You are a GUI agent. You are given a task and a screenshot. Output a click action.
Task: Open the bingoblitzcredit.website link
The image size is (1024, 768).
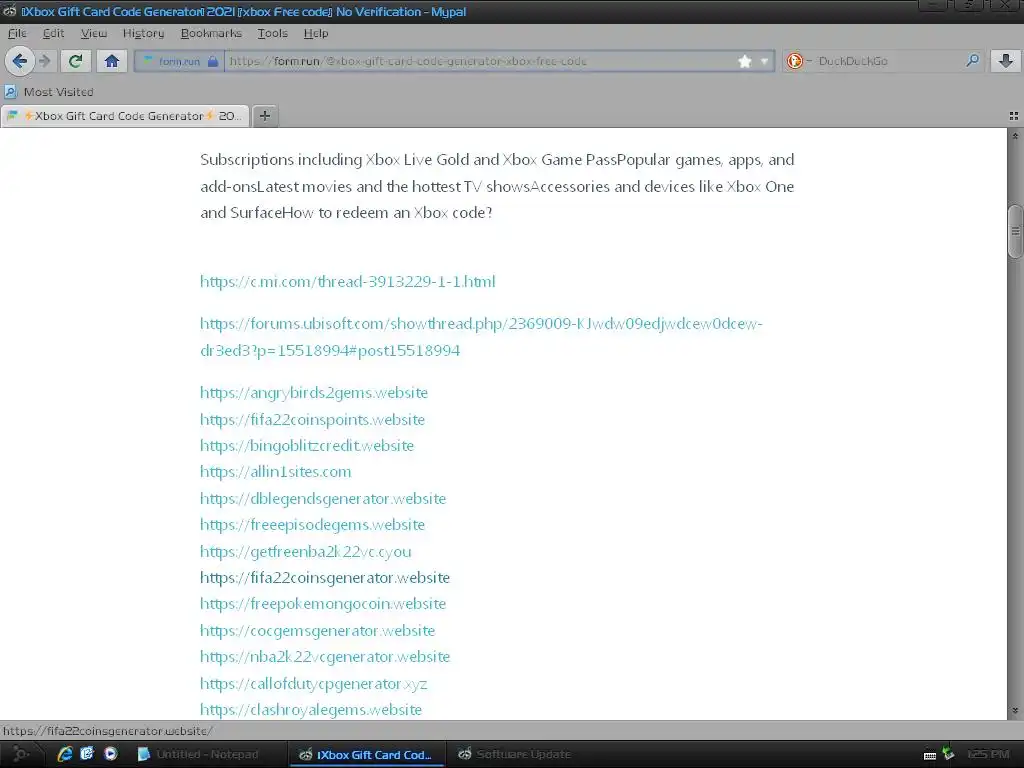click(307, 445)
